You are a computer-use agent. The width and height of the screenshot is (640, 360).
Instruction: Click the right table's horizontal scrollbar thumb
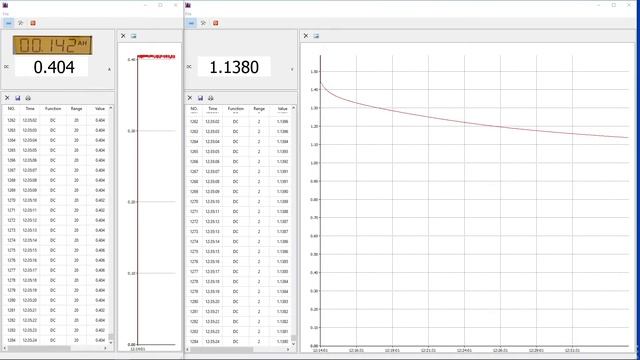pos(222,349)
